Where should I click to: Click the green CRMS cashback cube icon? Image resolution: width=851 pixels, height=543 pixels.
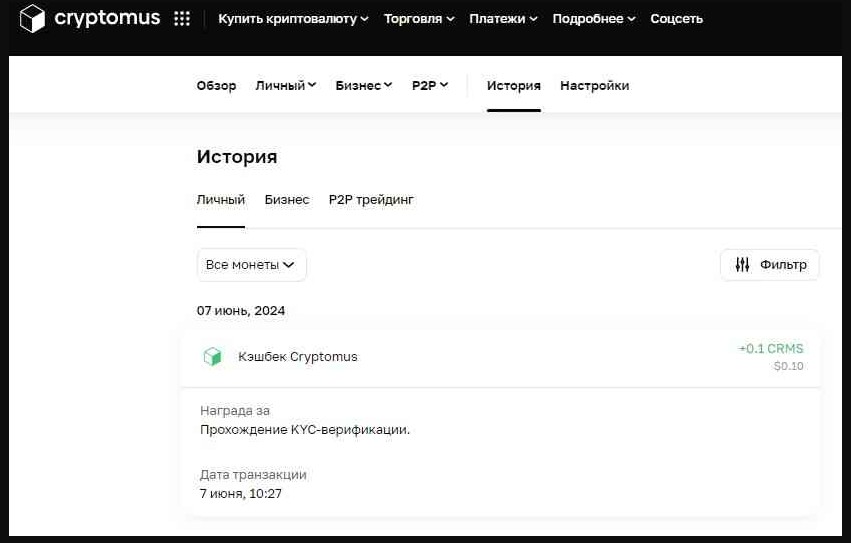tap(212, 357)
